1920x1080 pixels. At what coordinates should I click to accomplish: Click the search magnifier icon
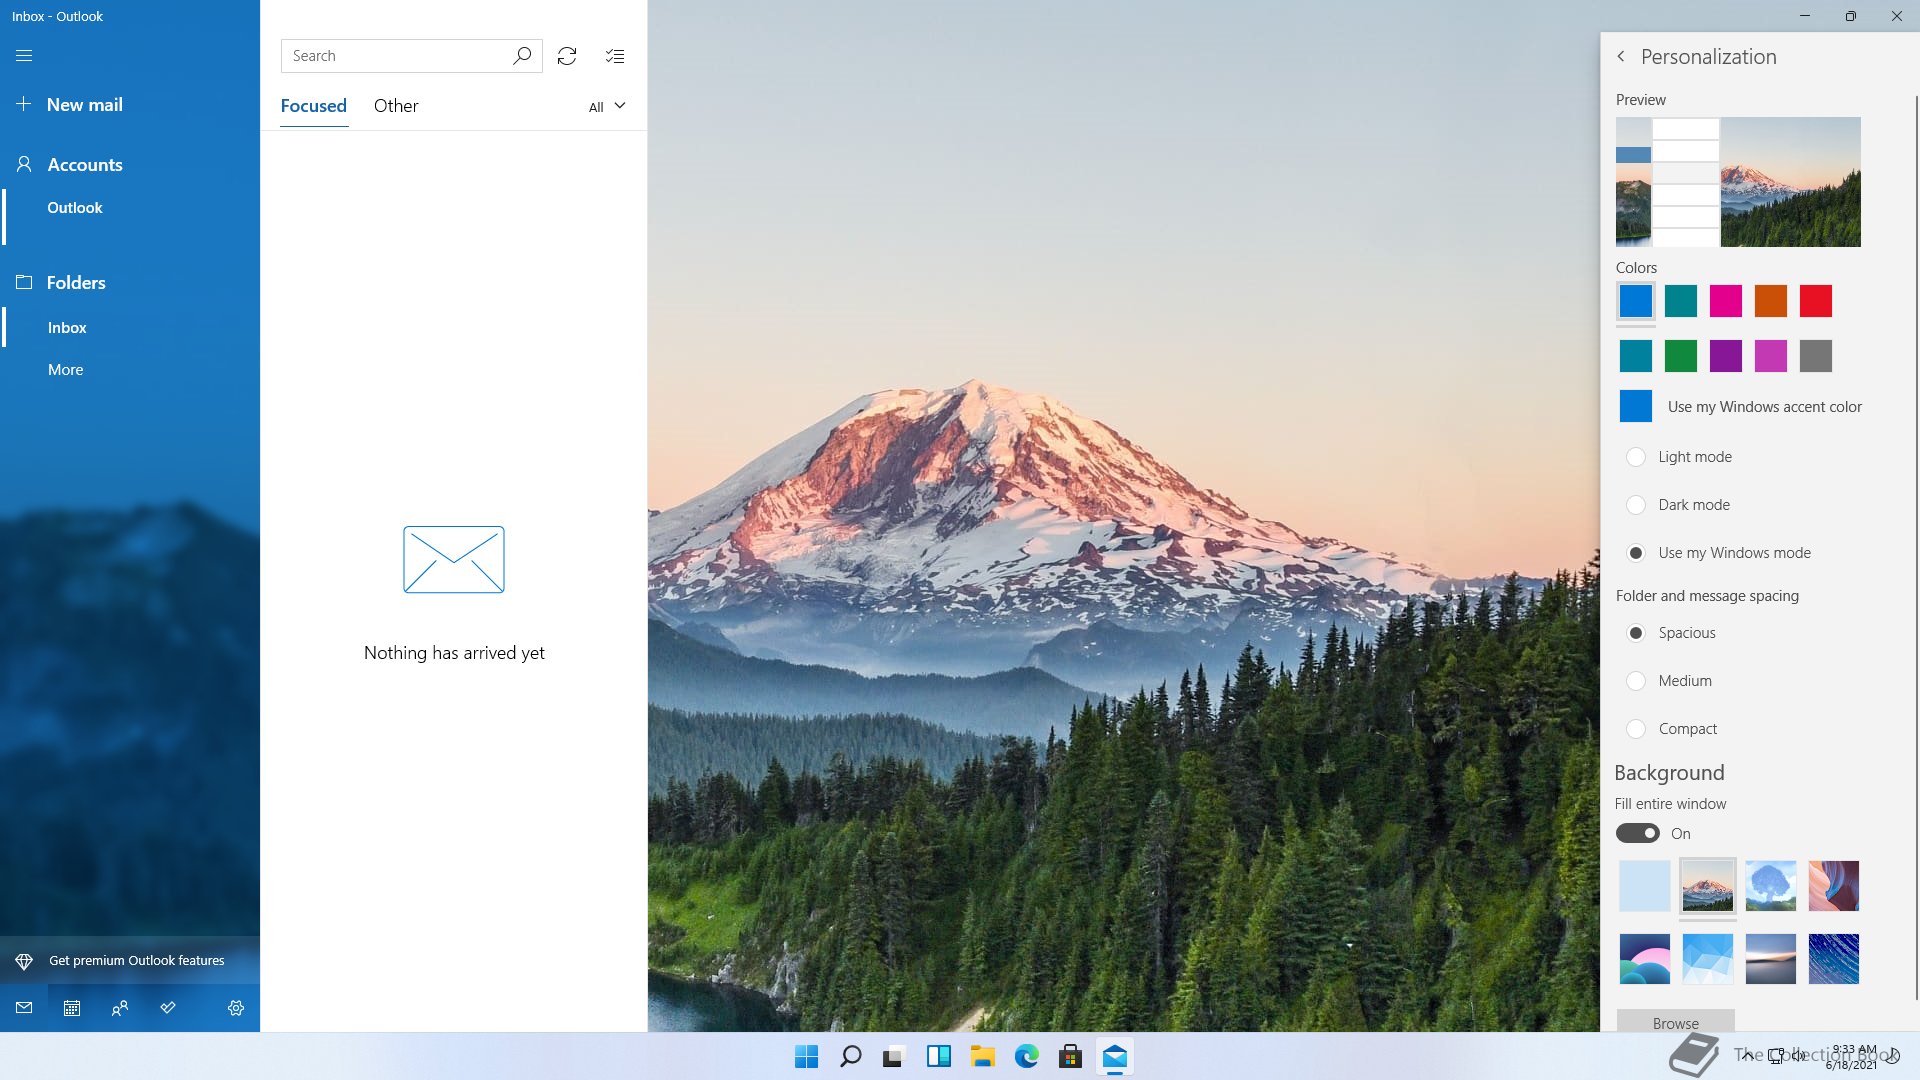click(521, 56)
